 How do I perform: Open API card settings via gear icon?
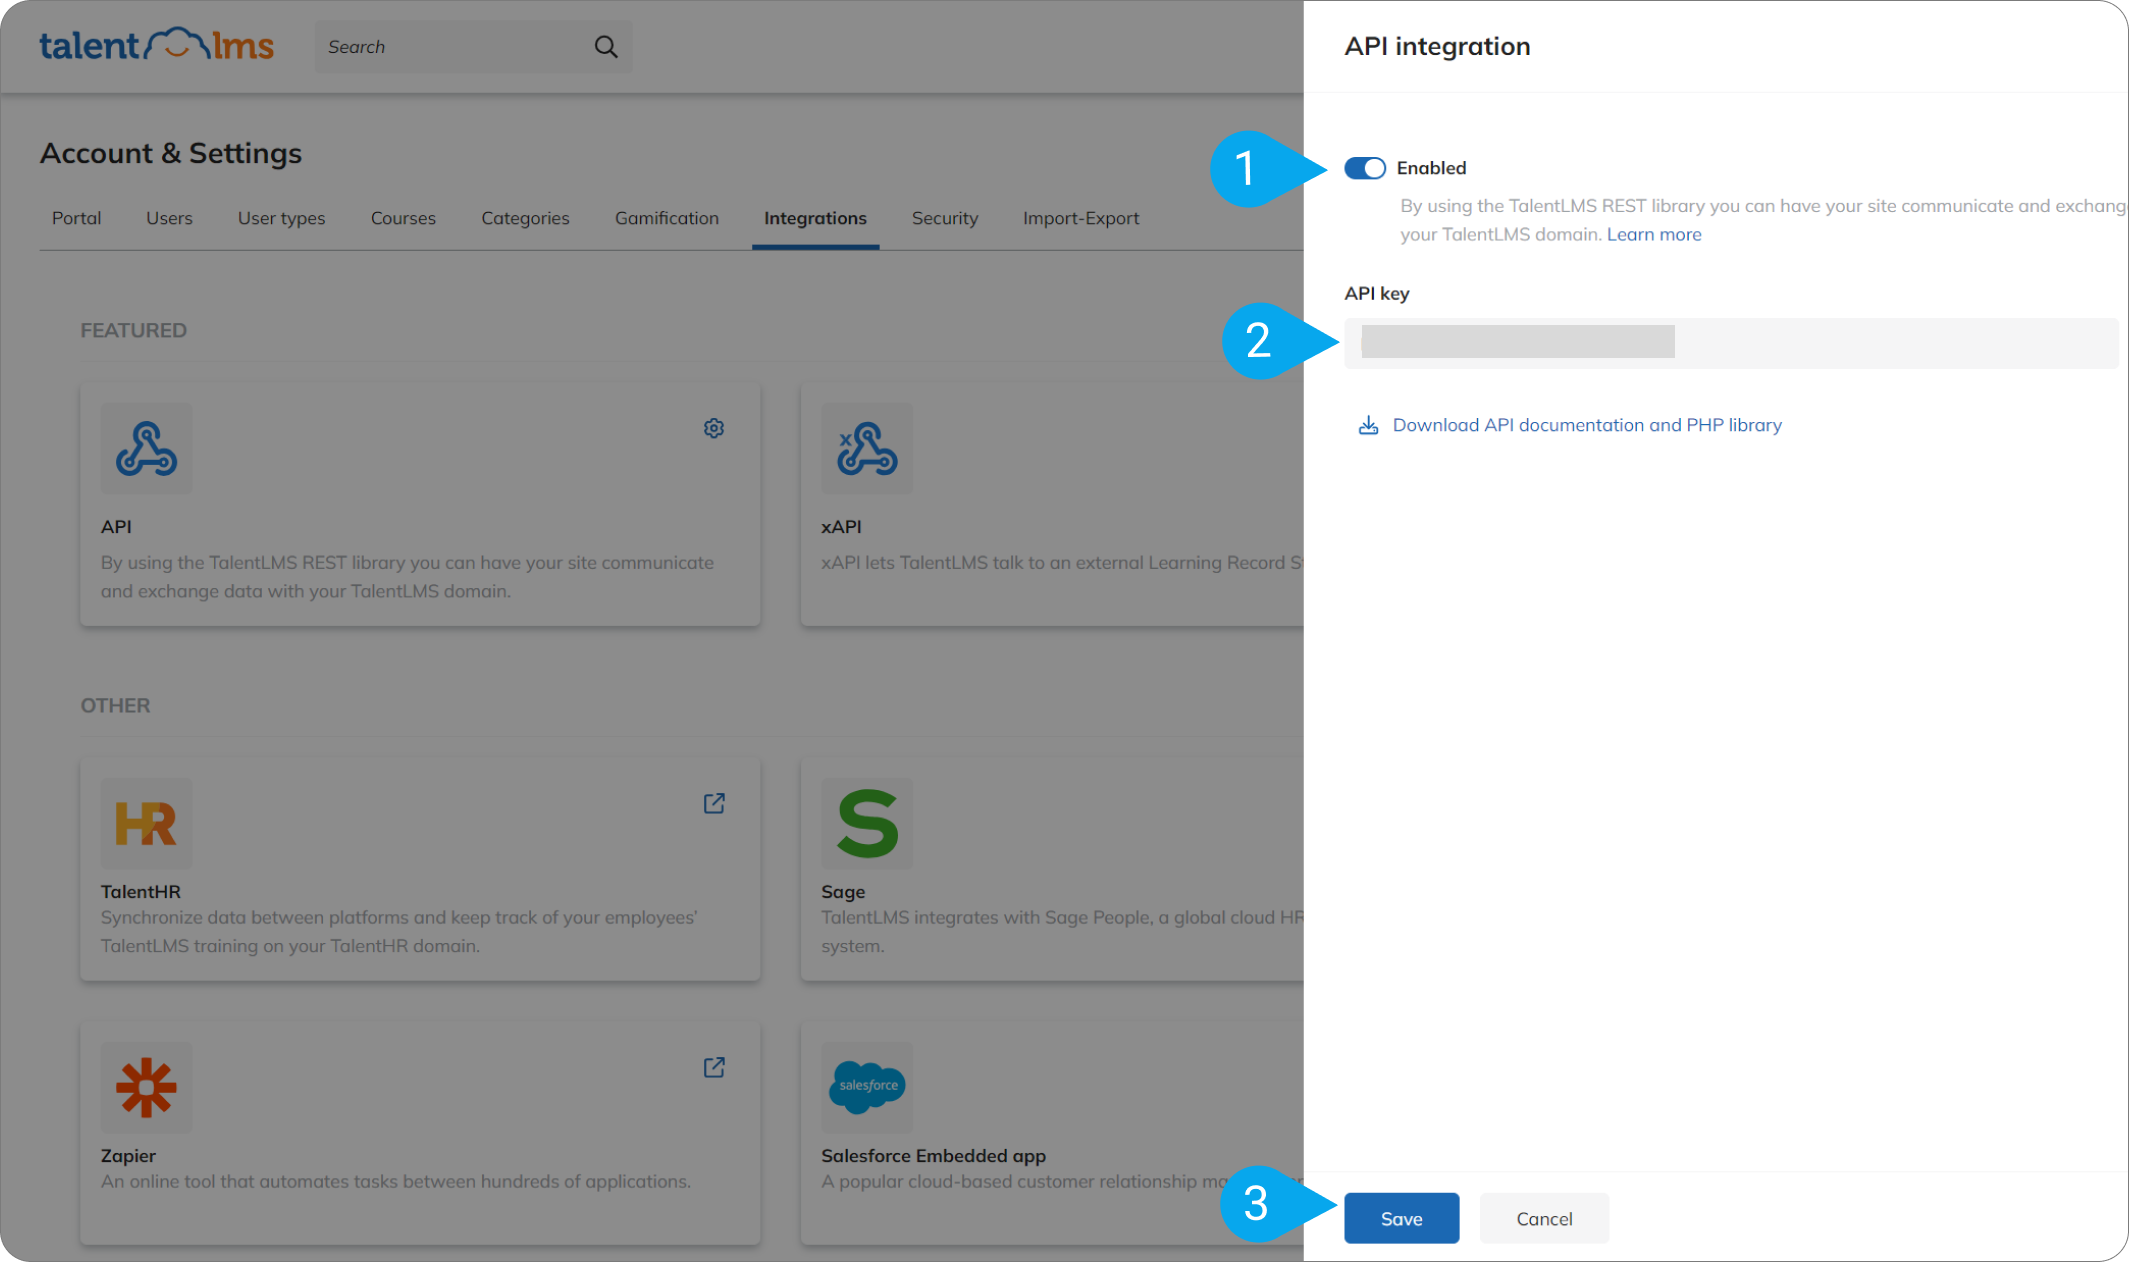[714, 427]
